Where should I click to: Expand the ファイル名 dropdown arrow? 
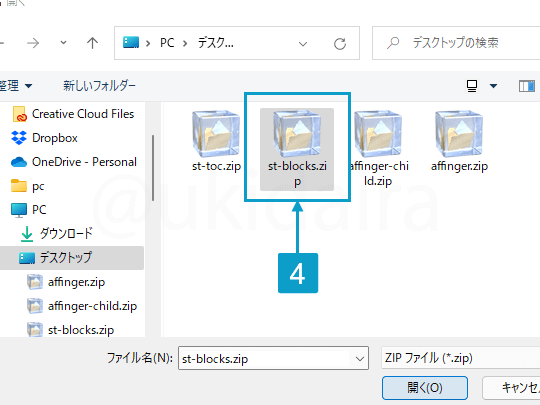(360, 359)
